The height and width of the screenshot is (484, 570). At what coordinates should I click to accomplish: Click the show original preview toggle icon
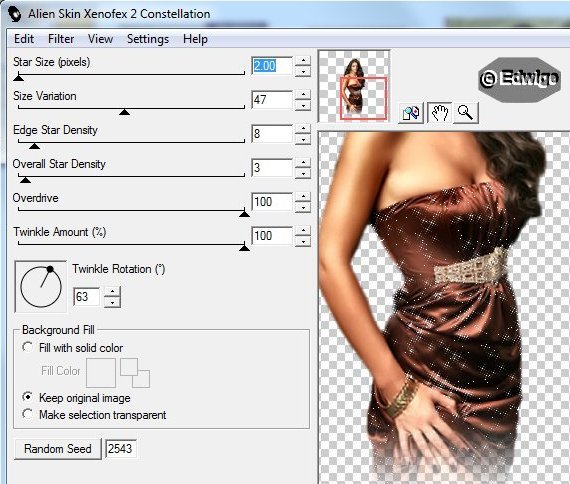[411, 113]
